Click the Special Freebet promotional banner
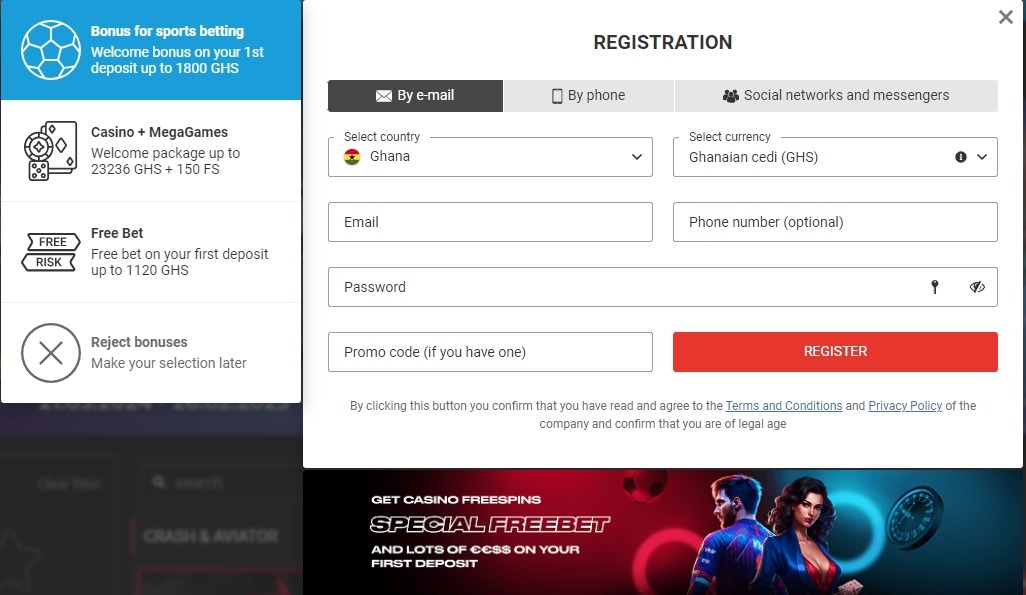Image resolution: width=1026 pixels, height=595 pixels. pyautogui.click(x=663, y=532)
